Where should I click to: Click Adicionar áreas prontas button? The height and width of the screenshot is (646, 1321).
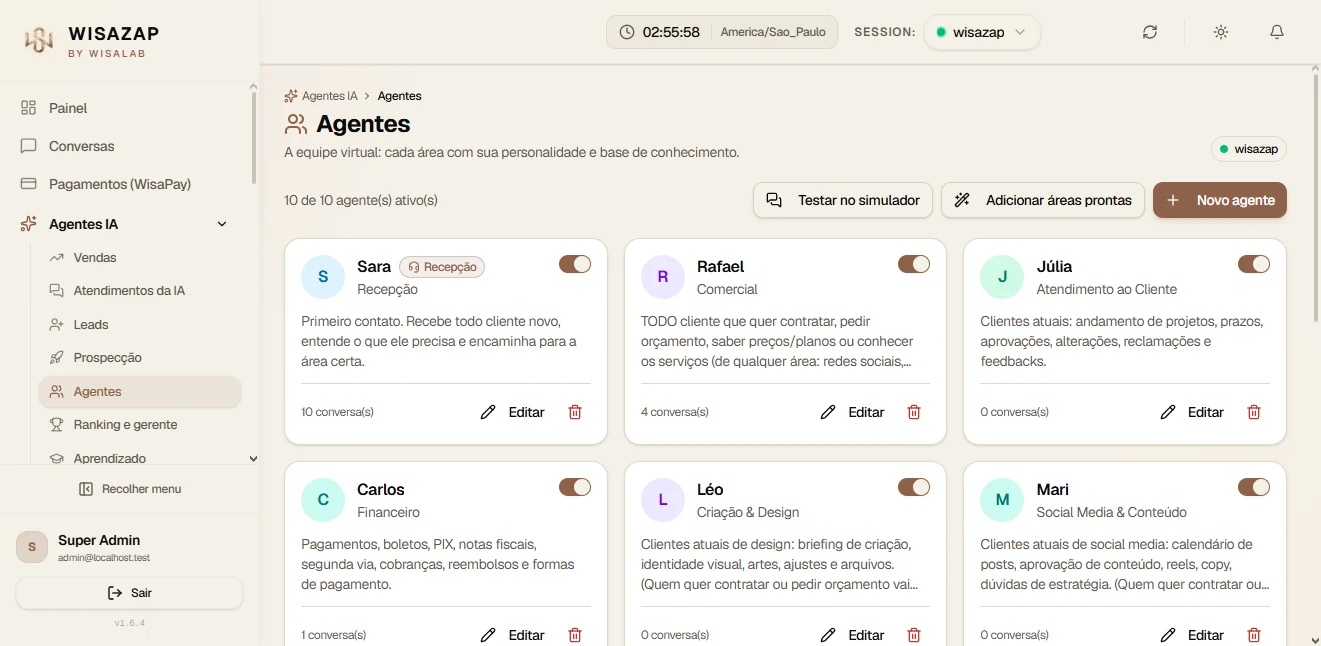1043,200
